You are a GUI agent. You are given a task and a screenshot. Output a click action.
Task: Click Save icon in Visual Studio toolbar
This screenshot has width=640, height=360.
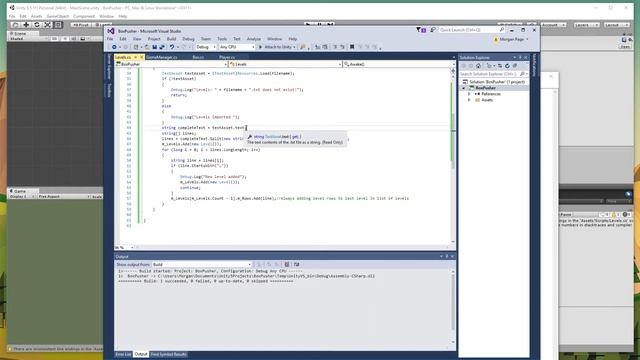tap(154, 47)
